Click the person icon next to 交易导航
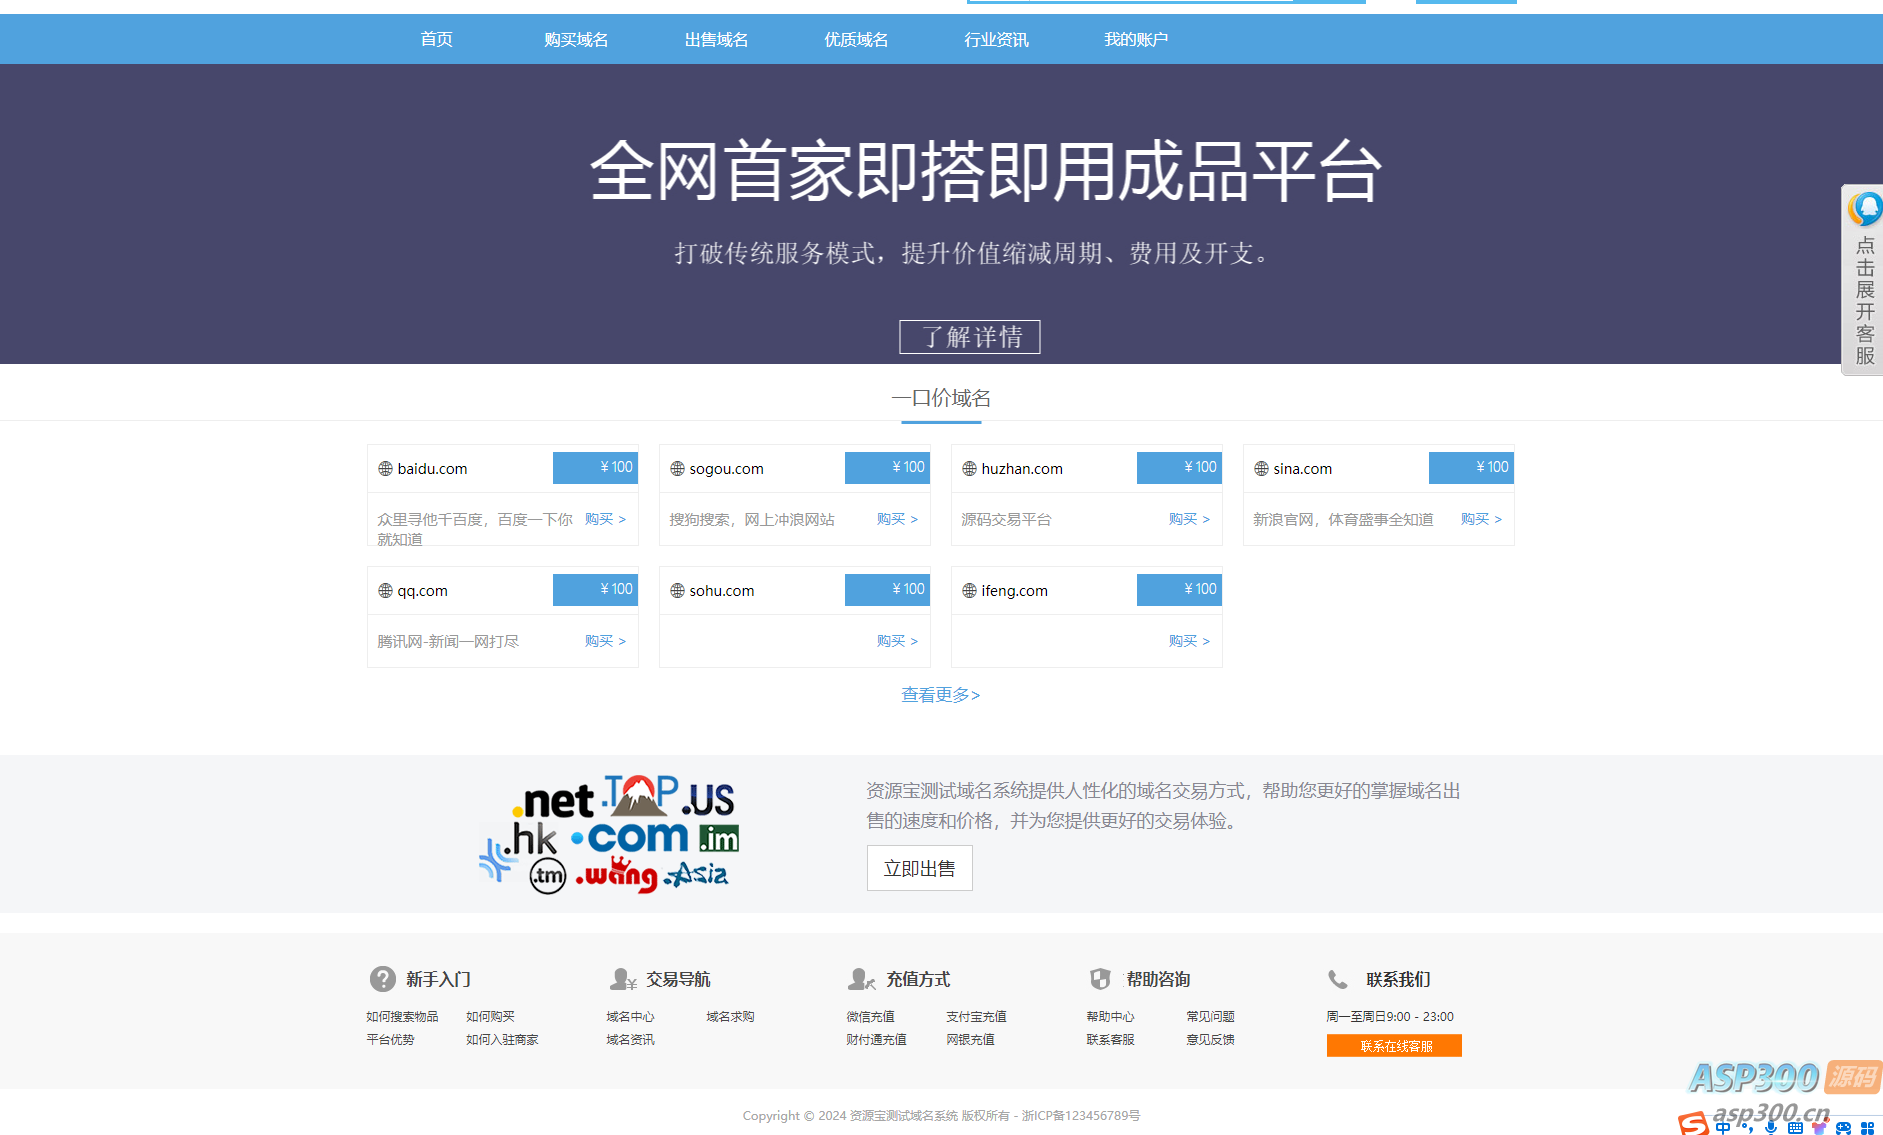This screenshot has width=1883, height=1135. click(x=623, y=979)
